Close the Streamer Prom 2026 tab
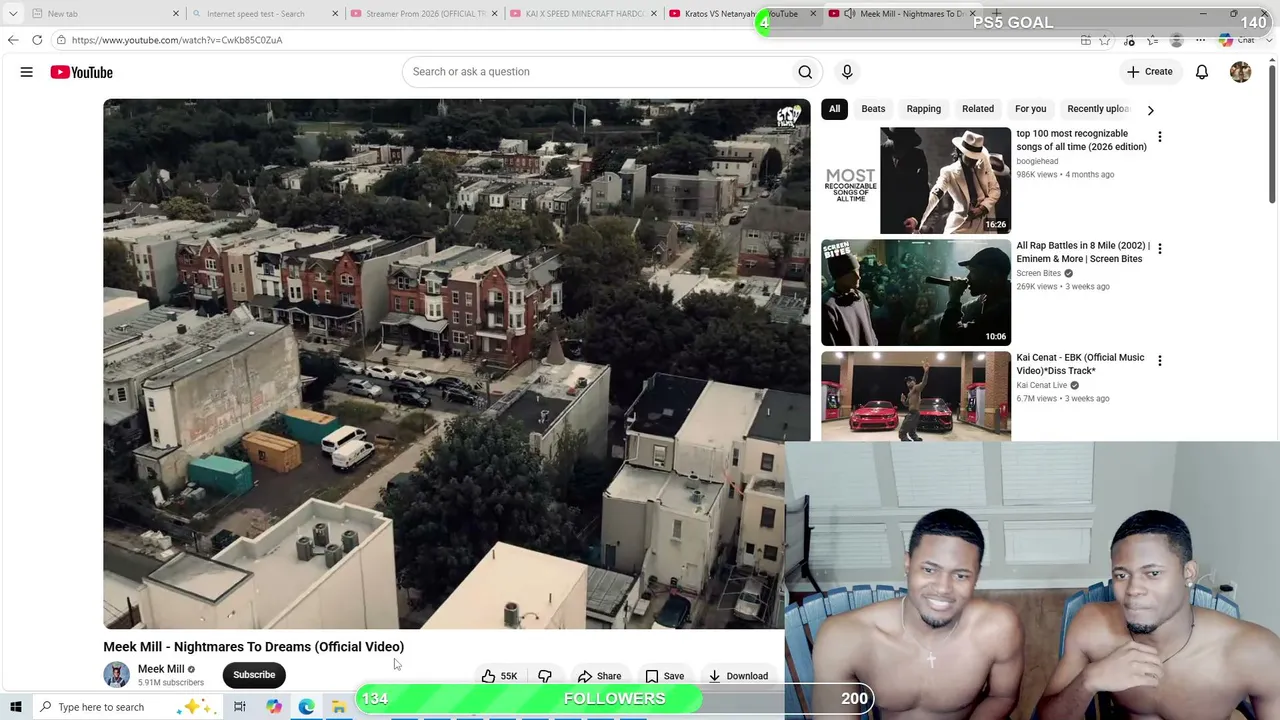The height and width of the screenshot is (720, 1280). coord(494,14)
